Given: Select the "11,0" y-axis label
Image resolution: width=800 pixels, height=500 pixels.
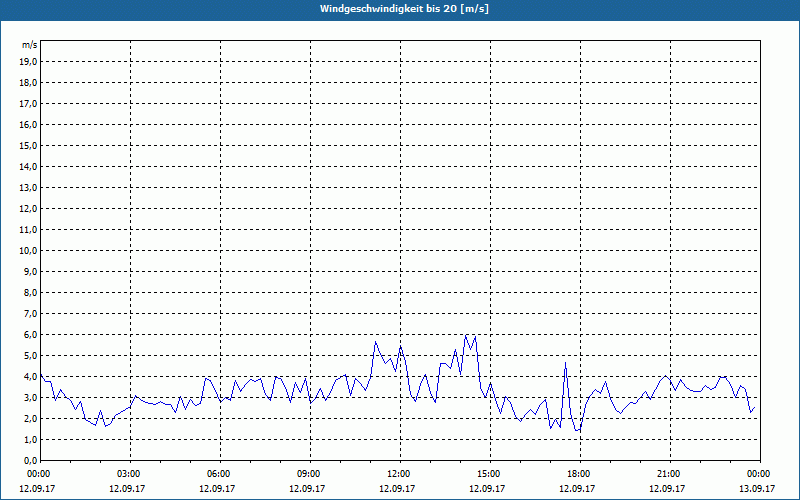Looking at the screenshot, I should (x=28, y=230).
